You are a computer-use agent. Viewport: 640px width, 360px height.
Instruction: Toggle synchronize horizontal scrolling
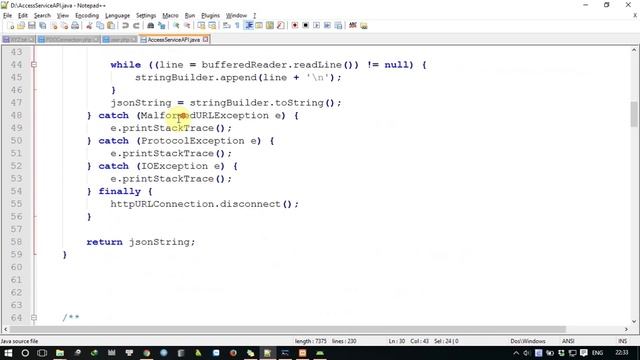point(212,26)
